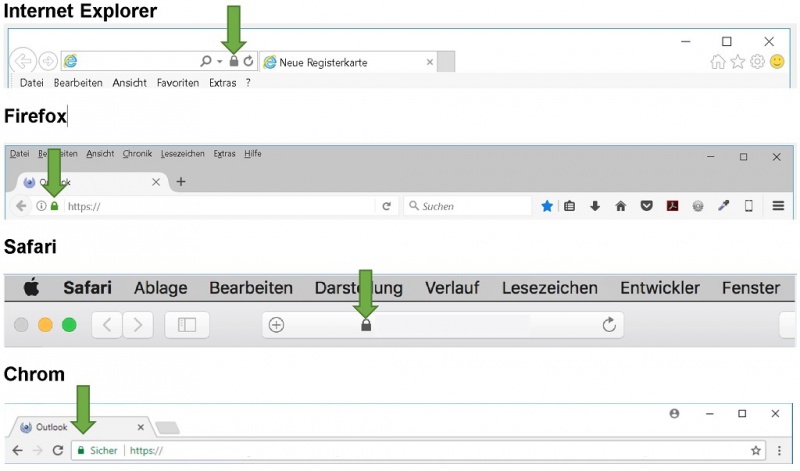Select the Neue Registerkarte tab
The width and height of the screenshot is (800, 471).
(348, 62)
